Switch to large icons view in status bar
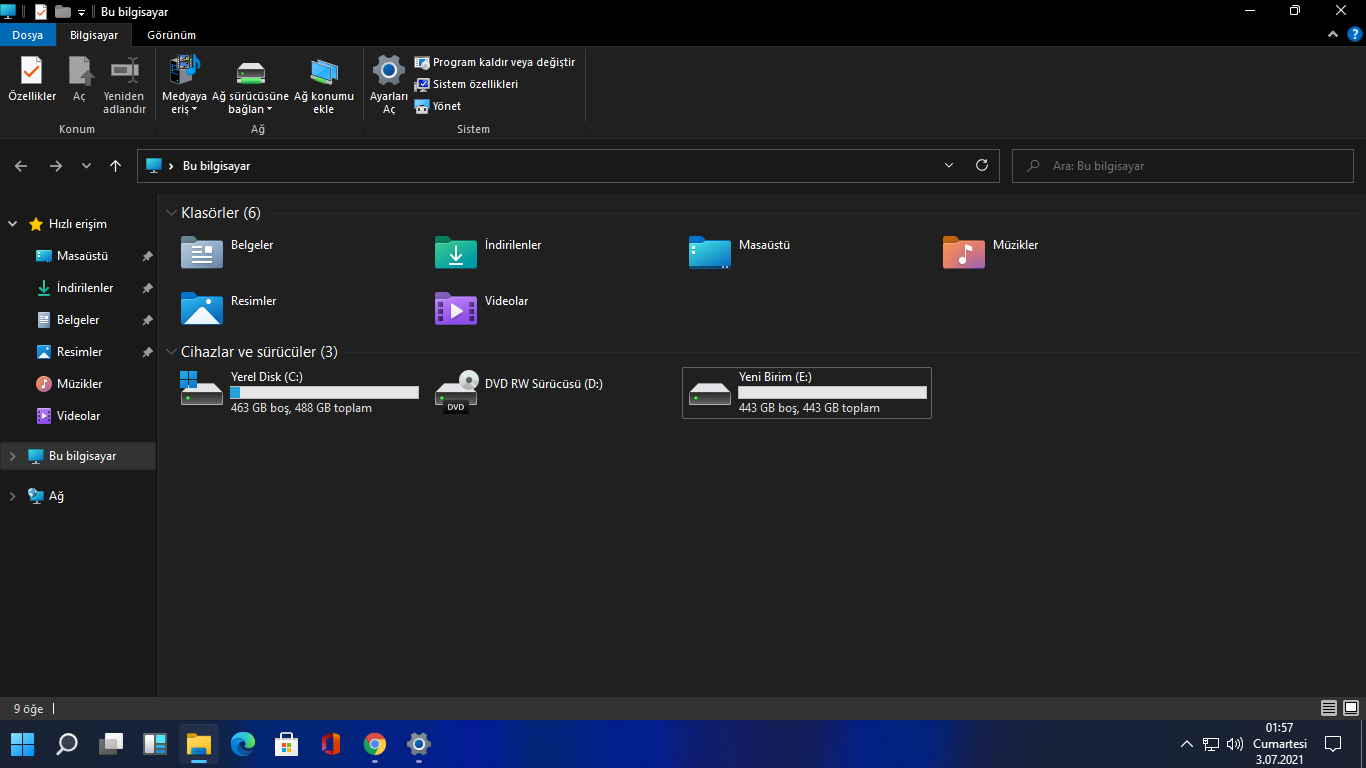The image size is (1366, 768). point(1349,708)
